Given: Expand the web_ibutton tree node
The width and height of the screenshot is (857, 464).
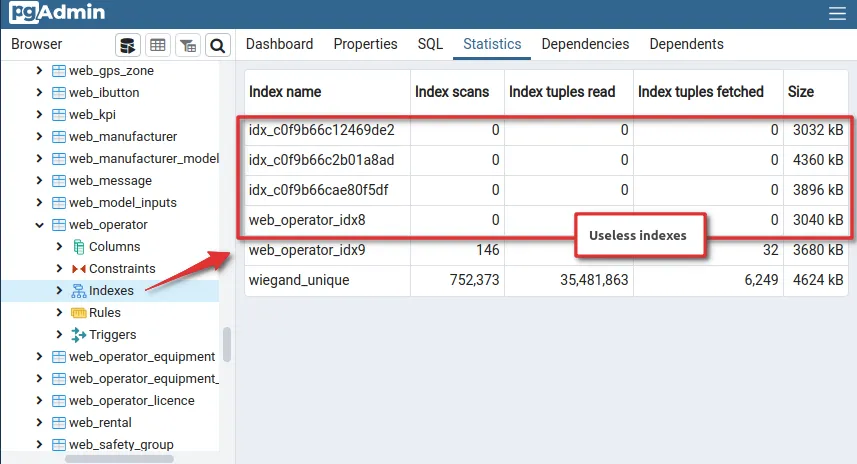Looking at the screenshot, I should pos(39,92).
